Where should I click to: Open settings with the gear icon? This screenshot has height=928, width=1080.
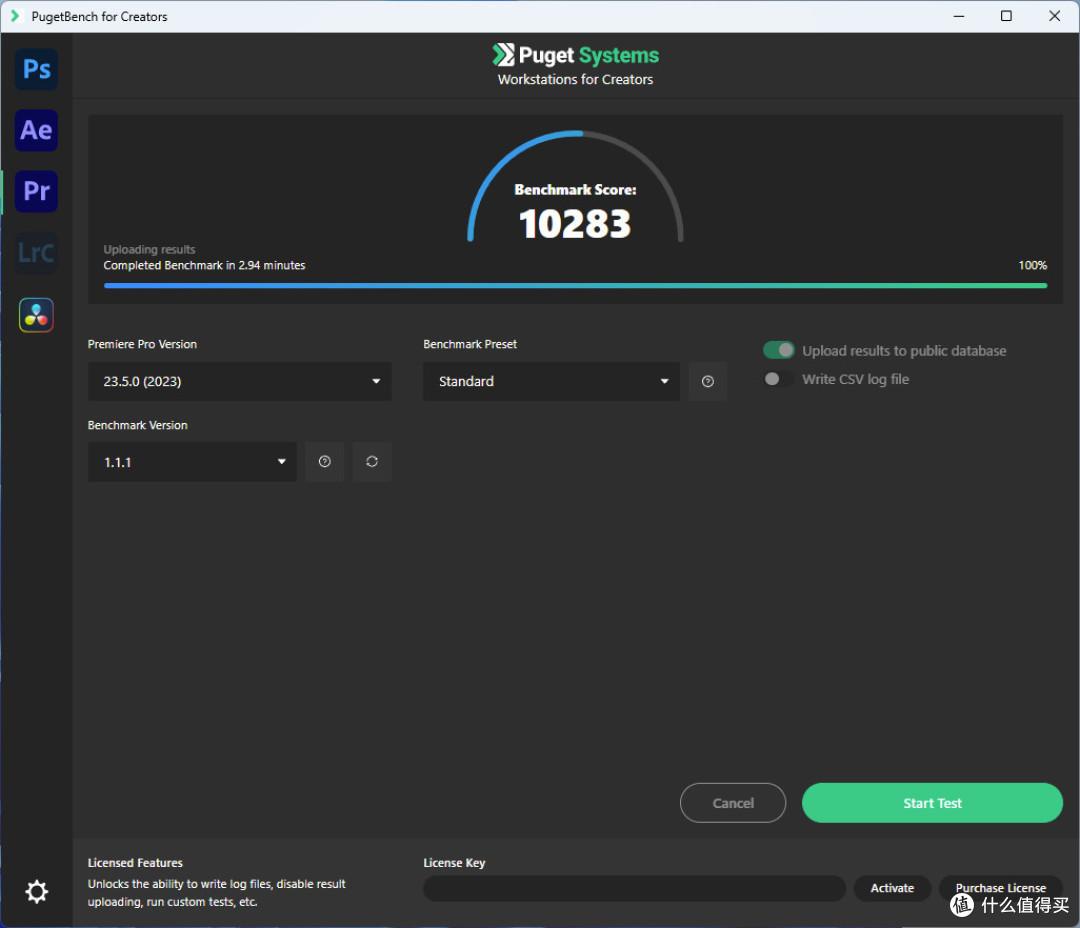pos(37,891)
